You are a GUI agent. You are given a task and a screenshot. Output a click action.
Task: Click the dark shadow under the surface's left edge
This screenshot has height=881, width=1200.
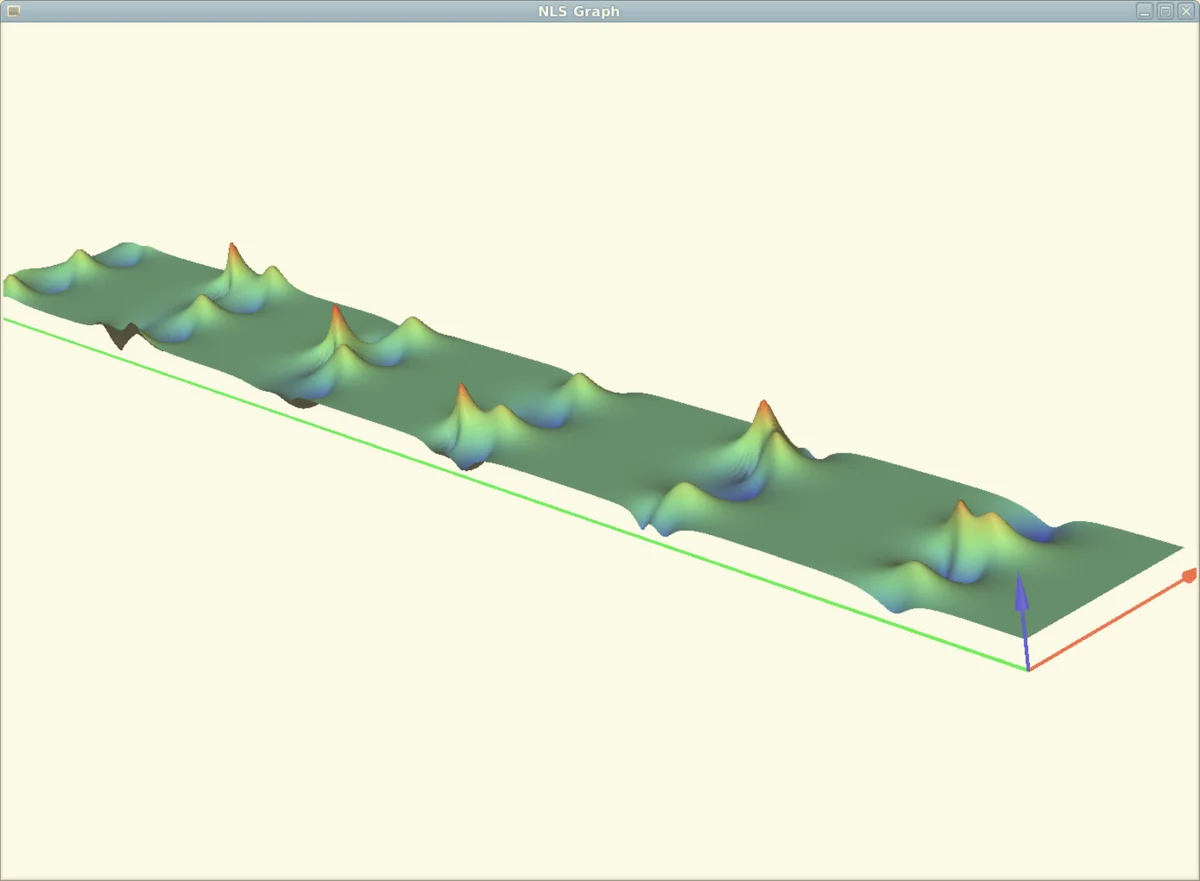(122, 335)
